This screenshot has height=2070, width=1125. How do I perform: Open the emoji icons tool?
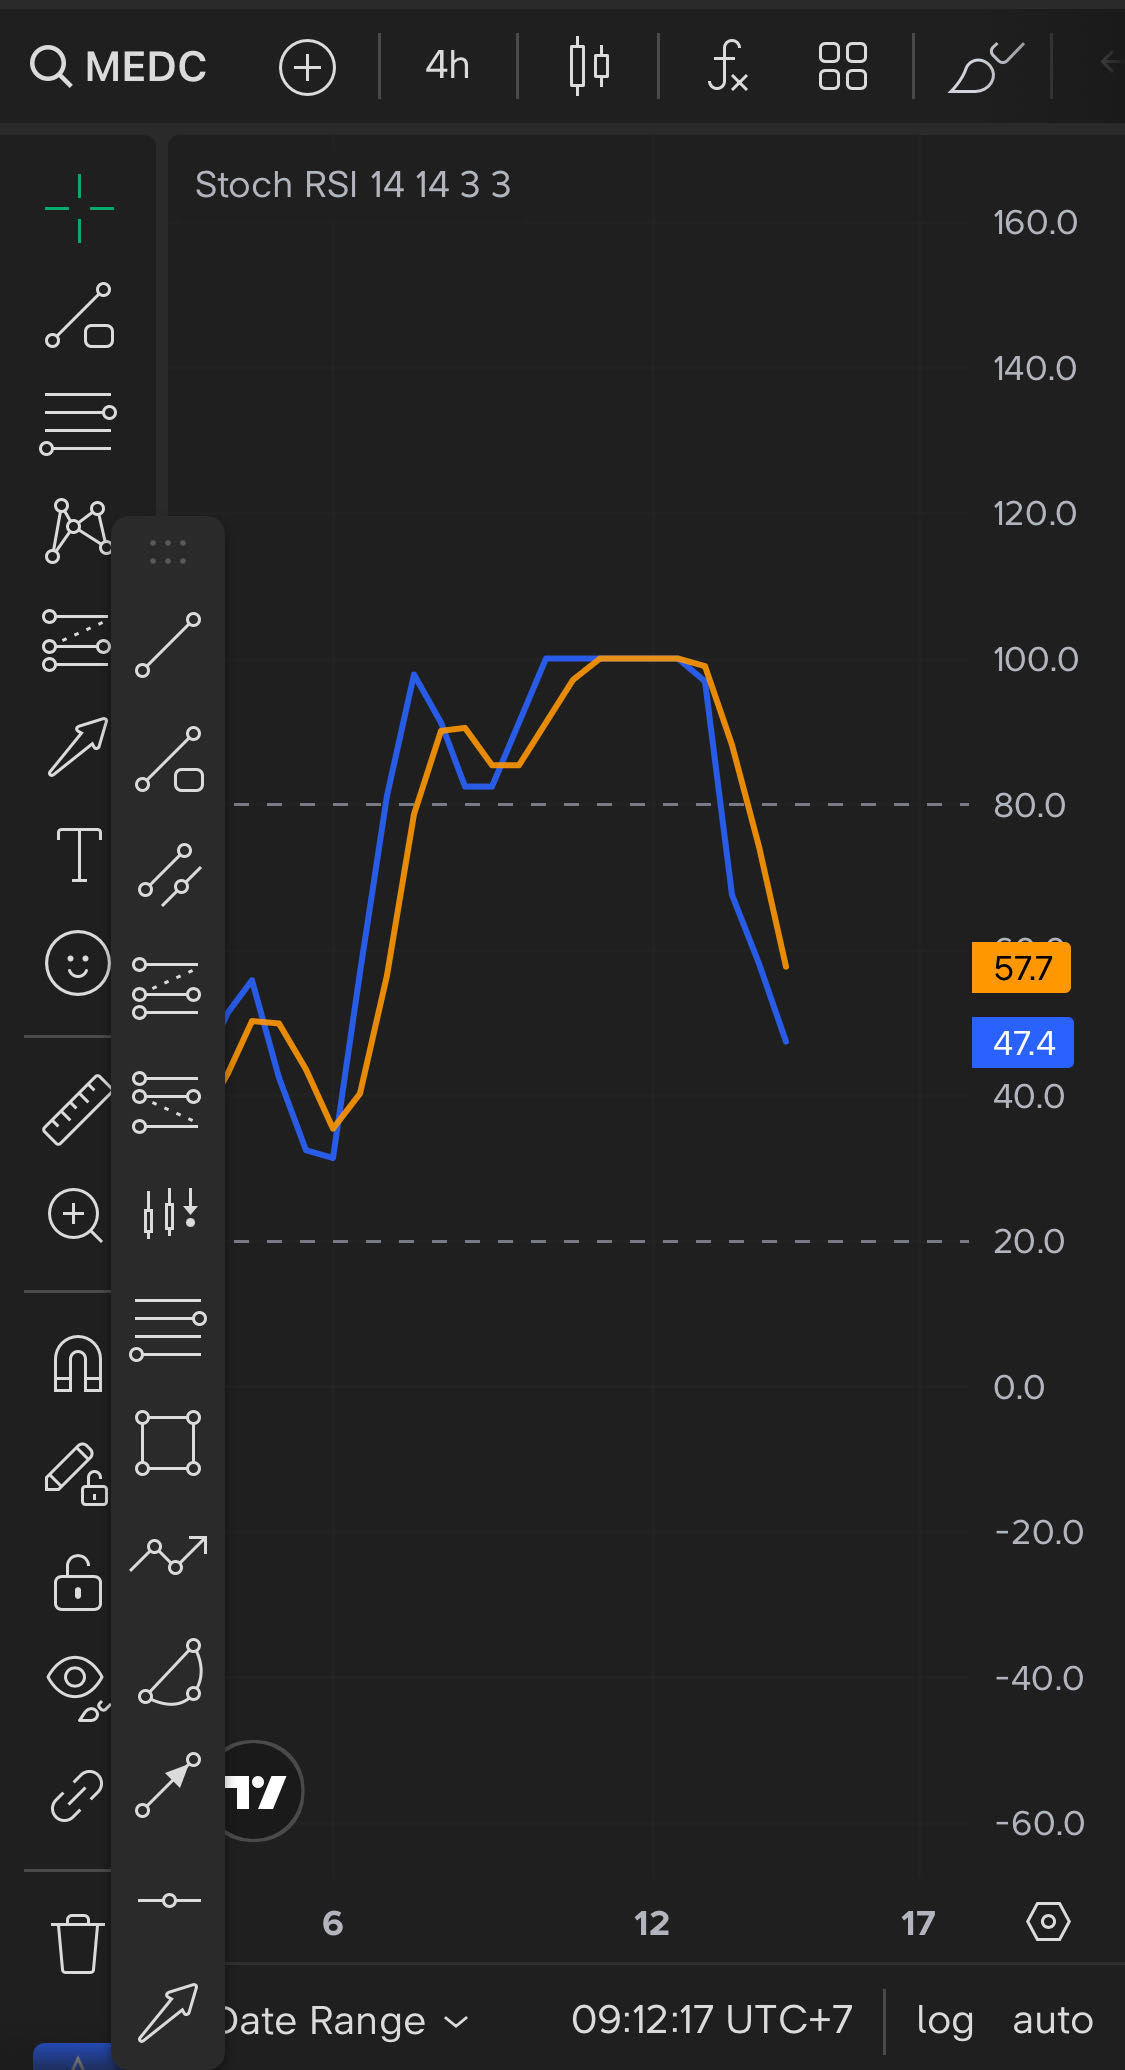click(x=77, y=963)
